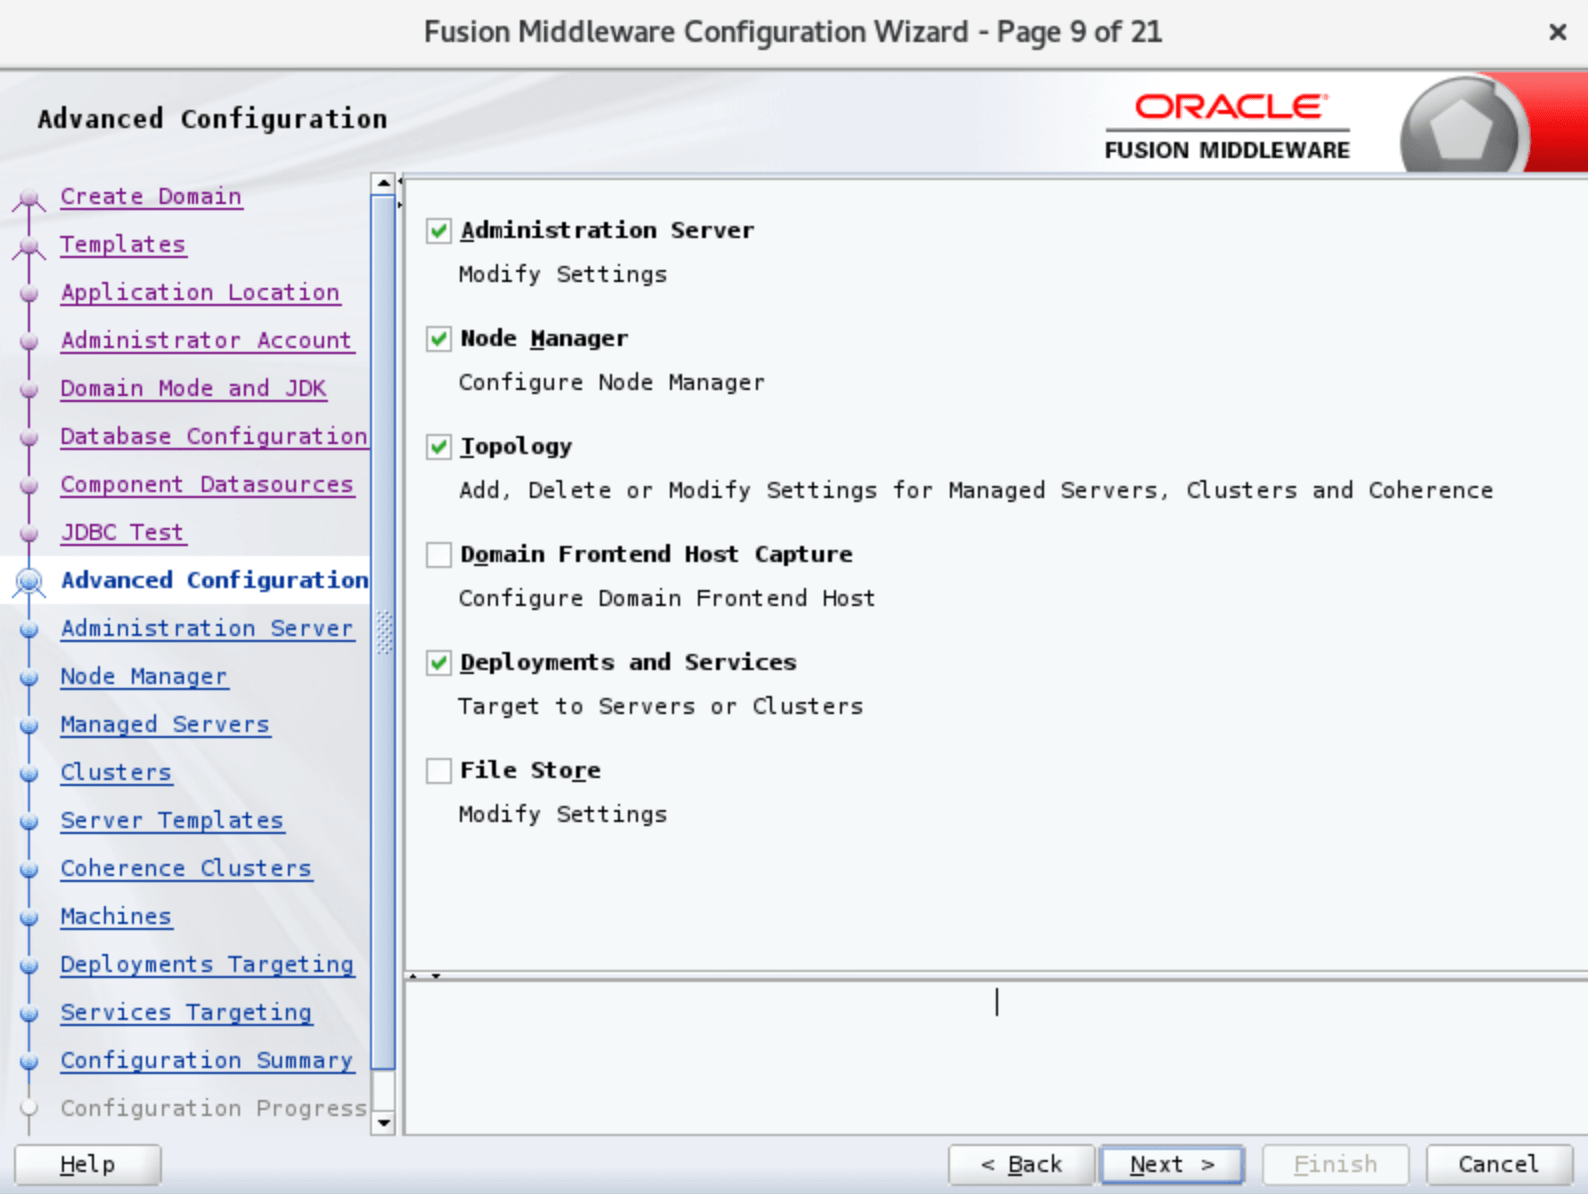This screenshot has width=1588, height=1194.
Task: Click the Domain Mode and JDK step bullet
Action: (x=29, y=389)
